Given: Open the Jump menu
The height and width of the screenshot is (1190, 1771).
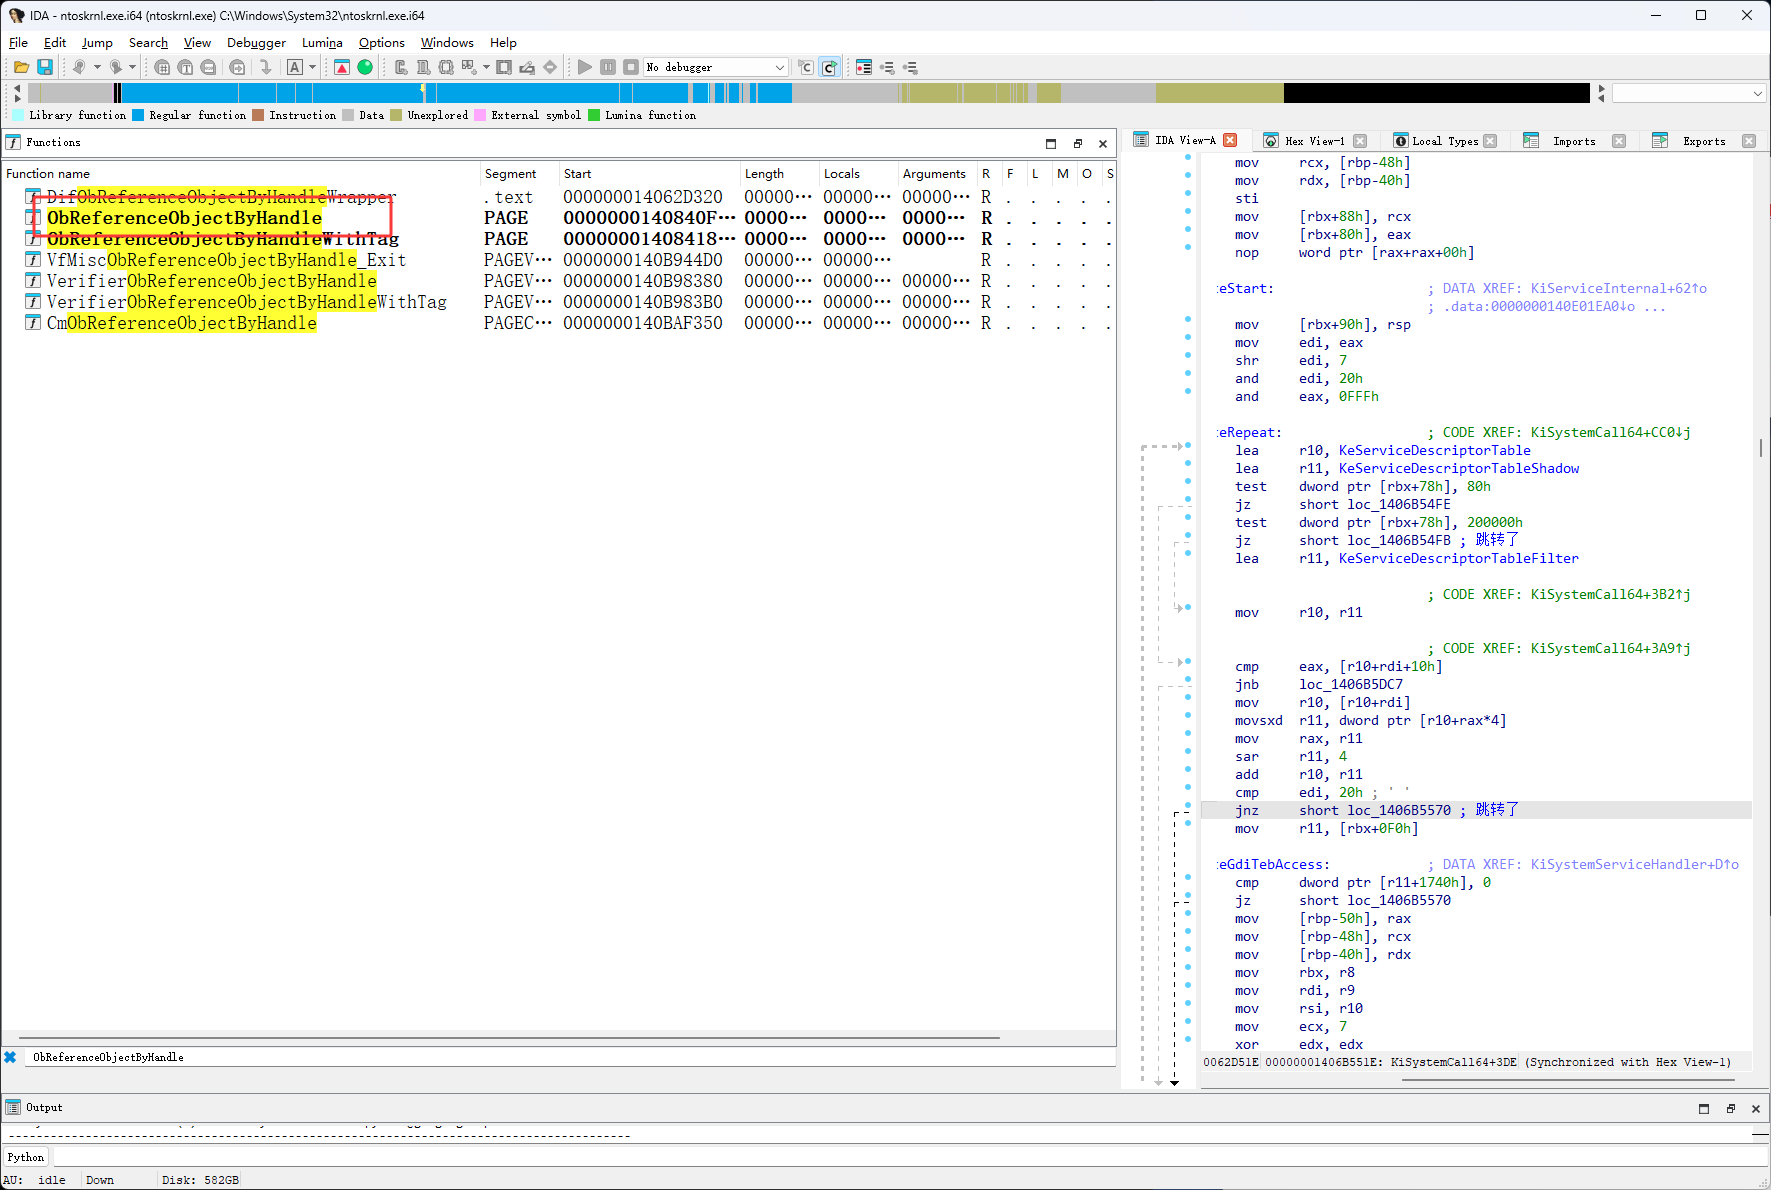Looking at the screenshot, I should 97,42.
